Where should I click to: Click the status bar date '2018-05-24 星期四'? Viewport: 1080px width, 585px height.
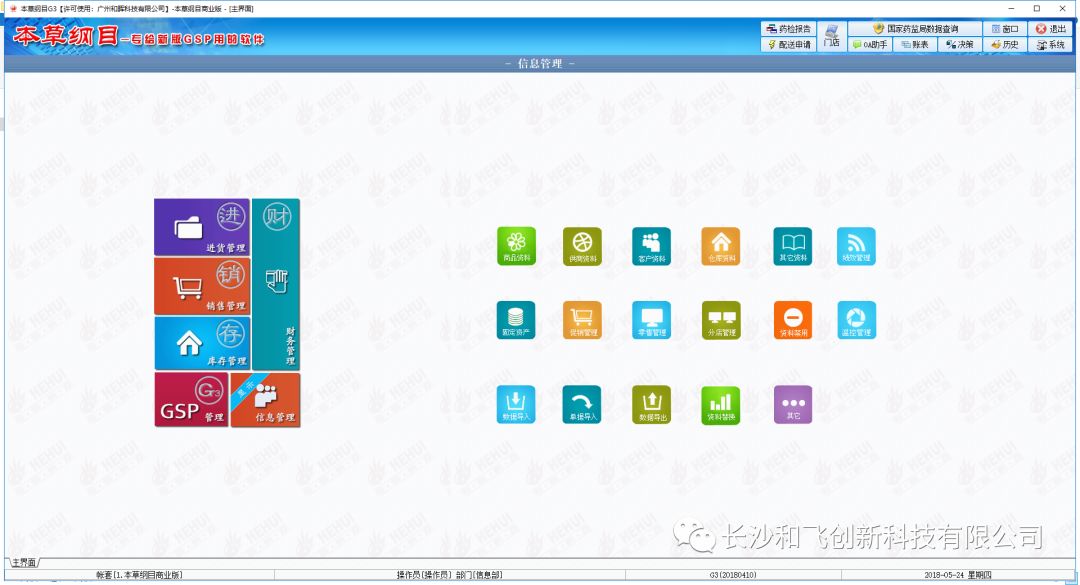click(958, 575)
